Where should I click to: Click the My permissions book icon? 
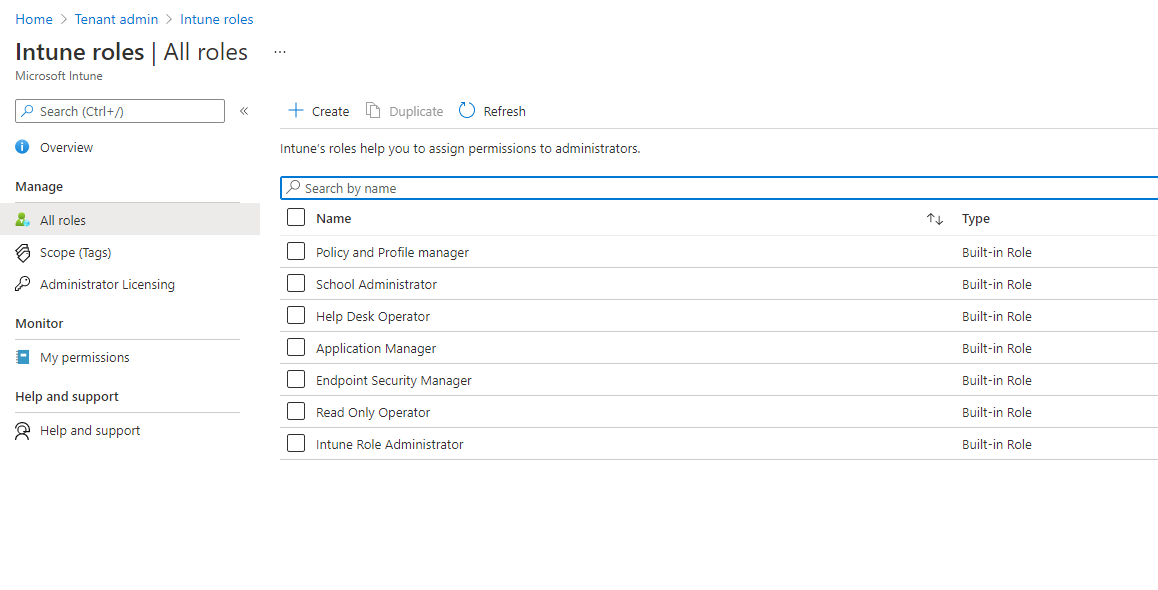[23, 357]
